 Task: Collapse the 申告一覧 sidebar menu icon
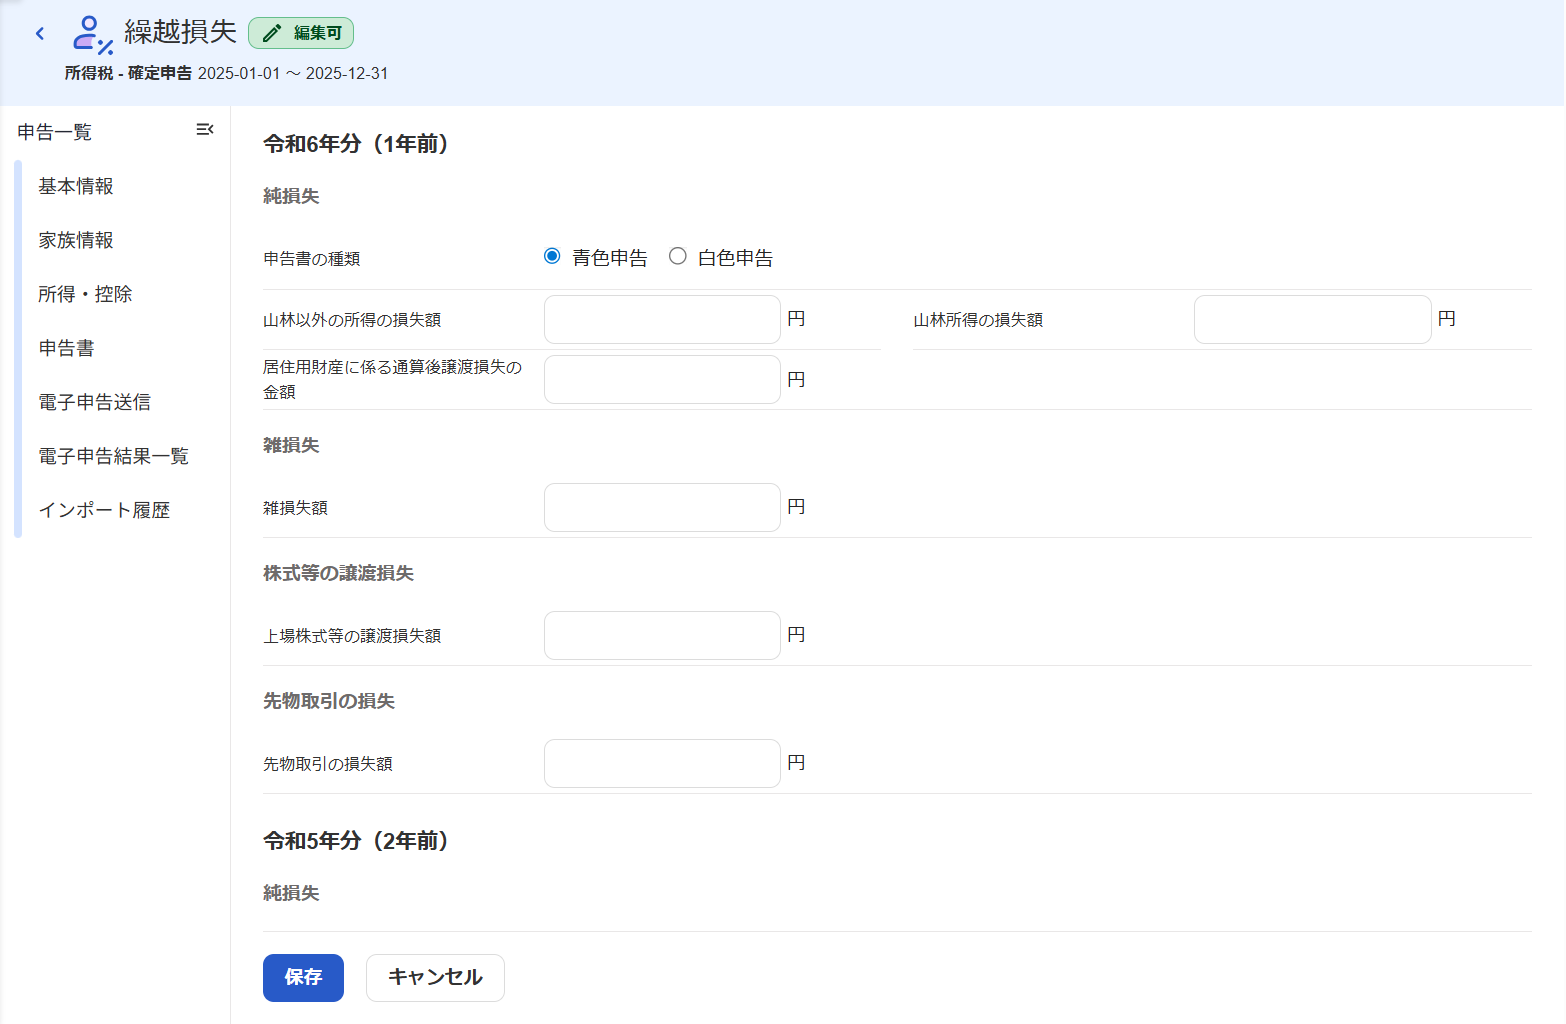205,129
